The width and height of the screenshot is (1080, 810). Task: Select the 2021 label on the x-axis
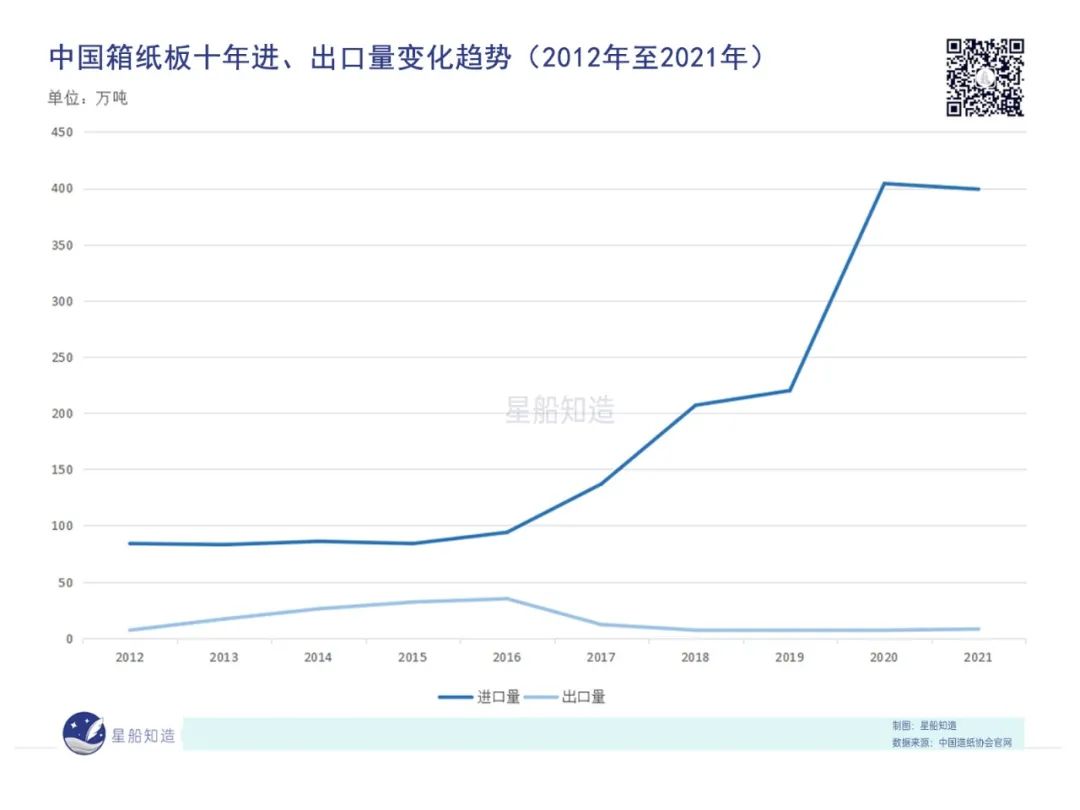pos(978,658)
